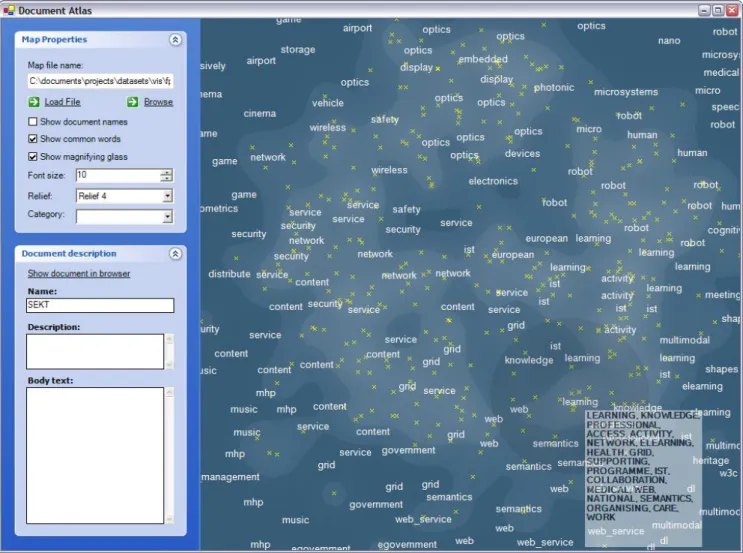Click the Font size input field

tap(118, 175)
